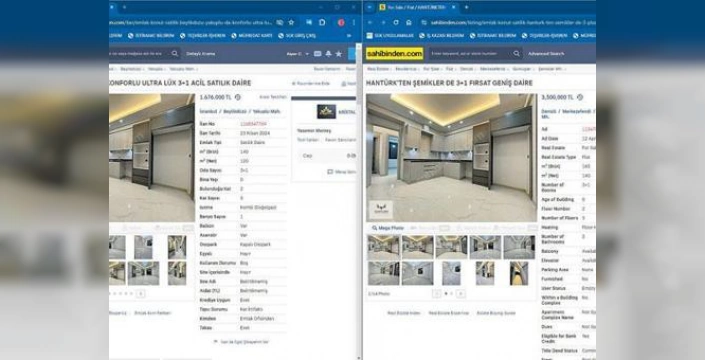Open the Real Estate Expertise link
The height and width of the screenshot is (360, 705).
tap(449, 313)
